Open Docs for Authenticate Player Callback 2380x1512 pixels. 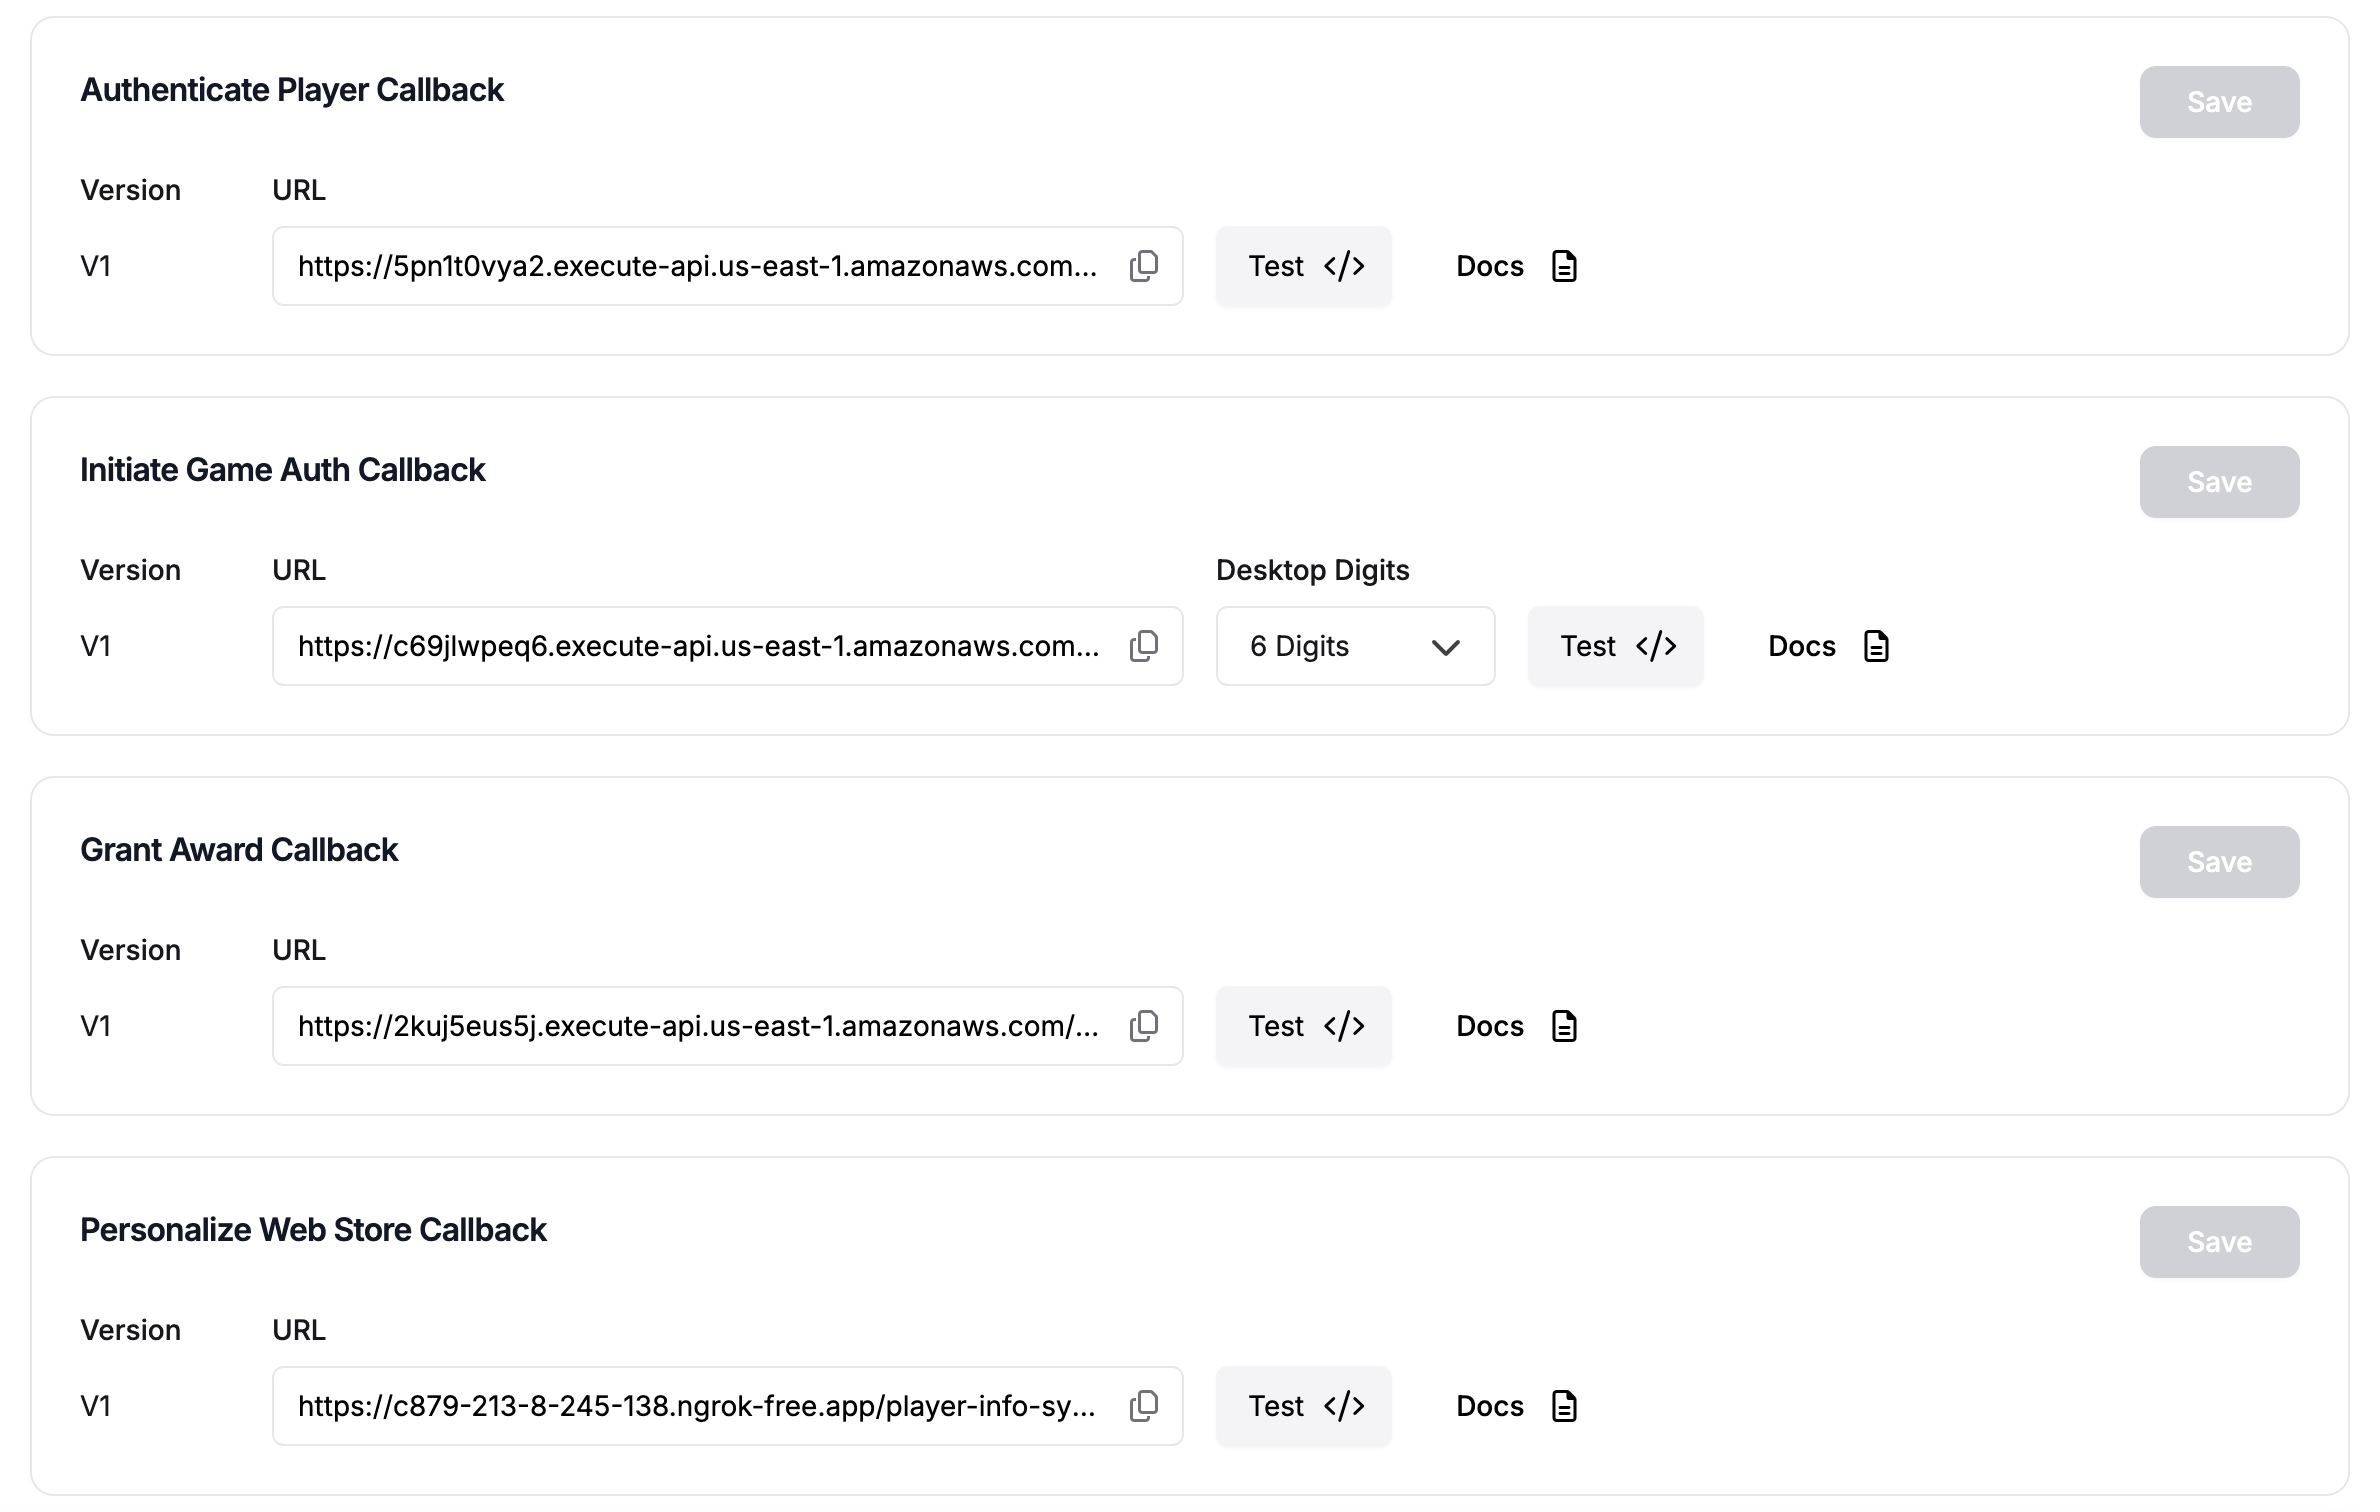click(1516, 266)
